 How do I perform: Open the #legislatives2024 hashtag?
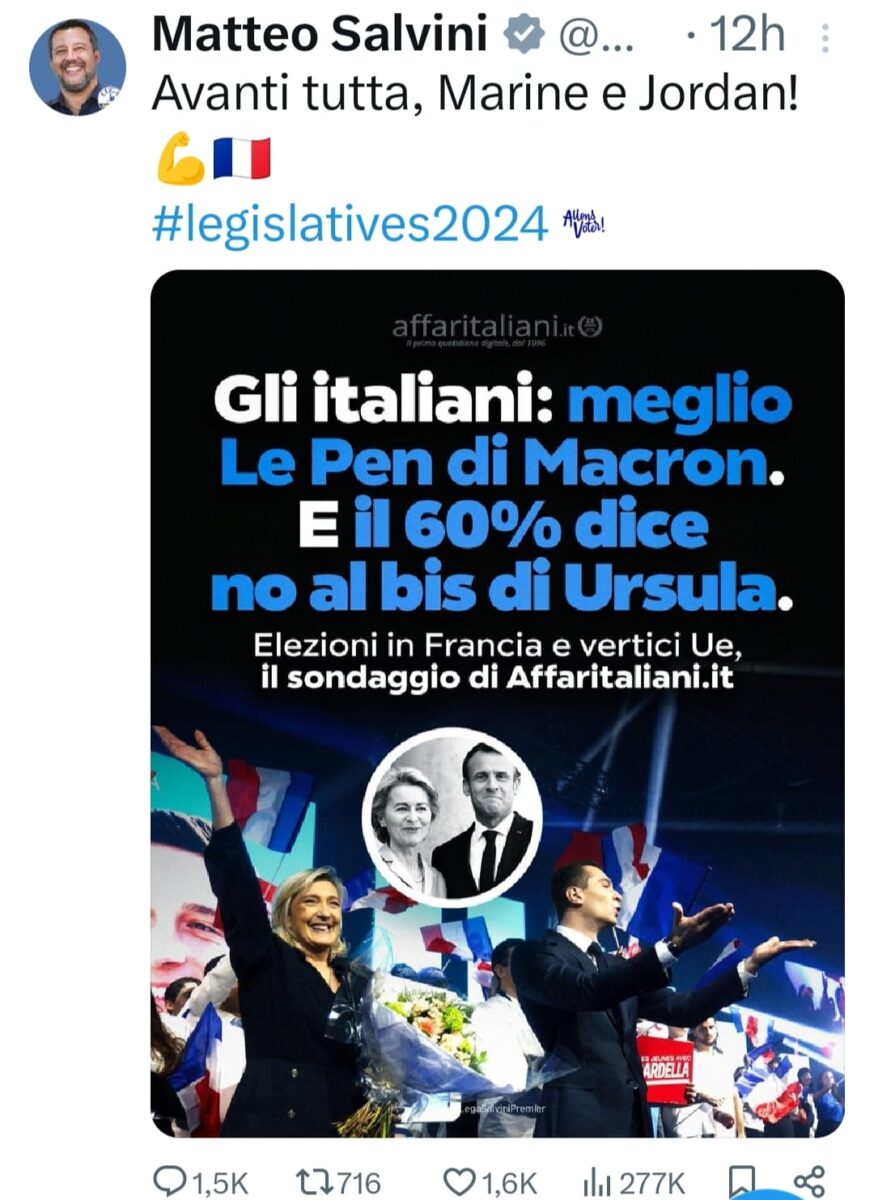click(350, 223)
